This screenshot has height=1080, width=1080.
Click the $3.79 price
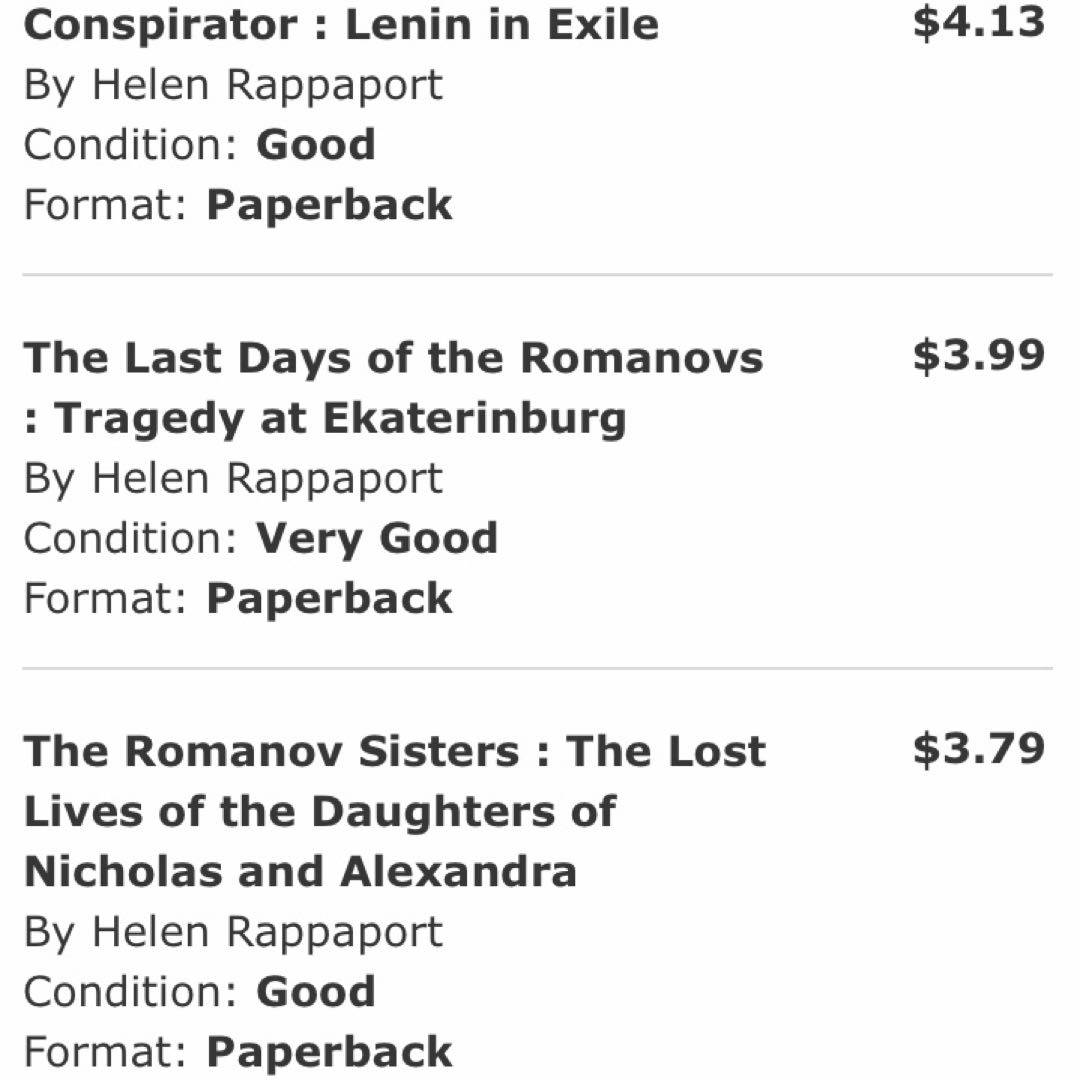(978, 750)
